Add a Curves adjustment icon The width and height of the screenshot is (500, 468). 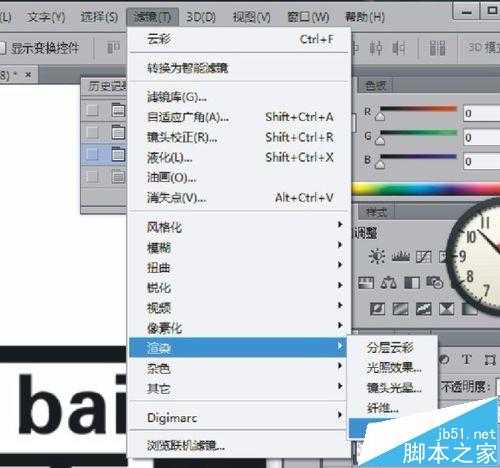(x=423, y=256)
